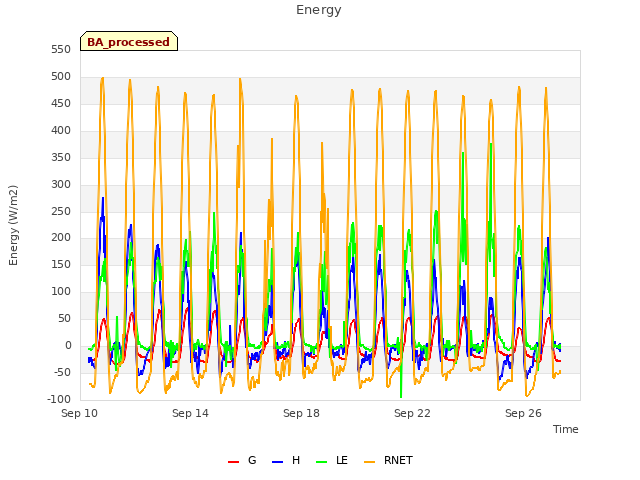Click the 100 y-axis tick label
640x480 pixels.
point(61,292)
